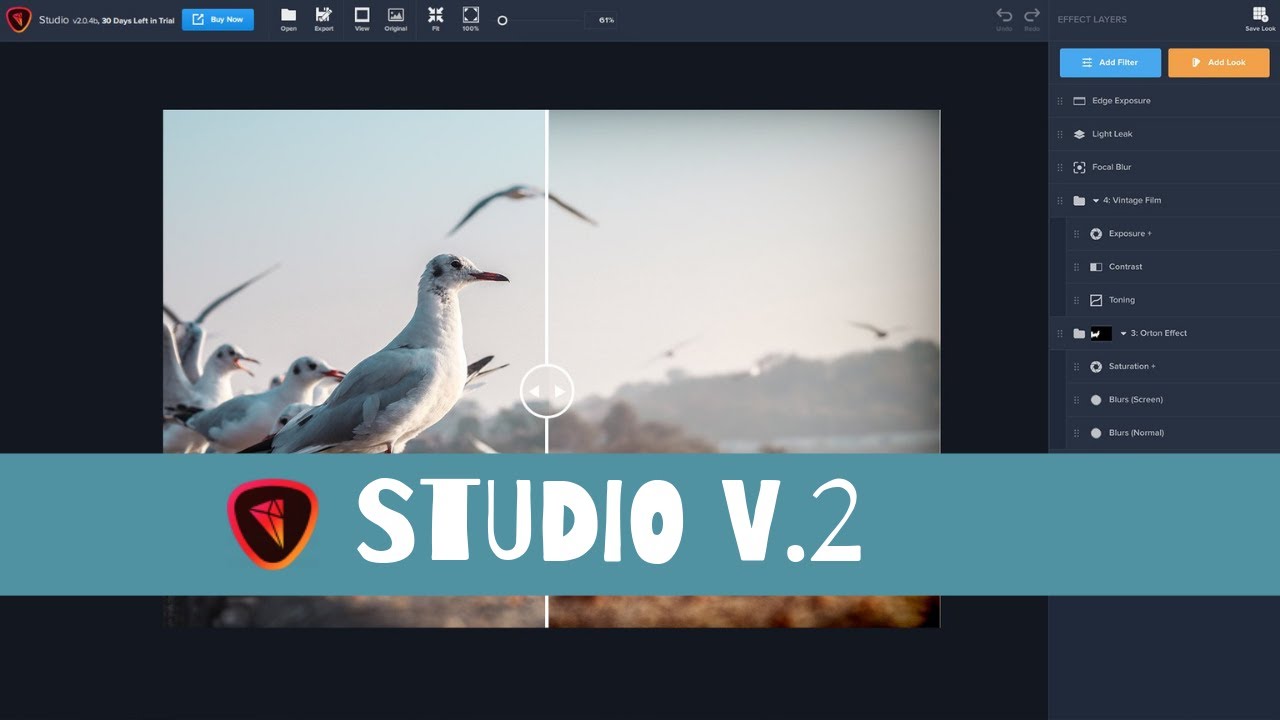Click the Blurs (Normal) circle icon
This screenshot has height=720, width=1280.
click(x=1096, y=433)
